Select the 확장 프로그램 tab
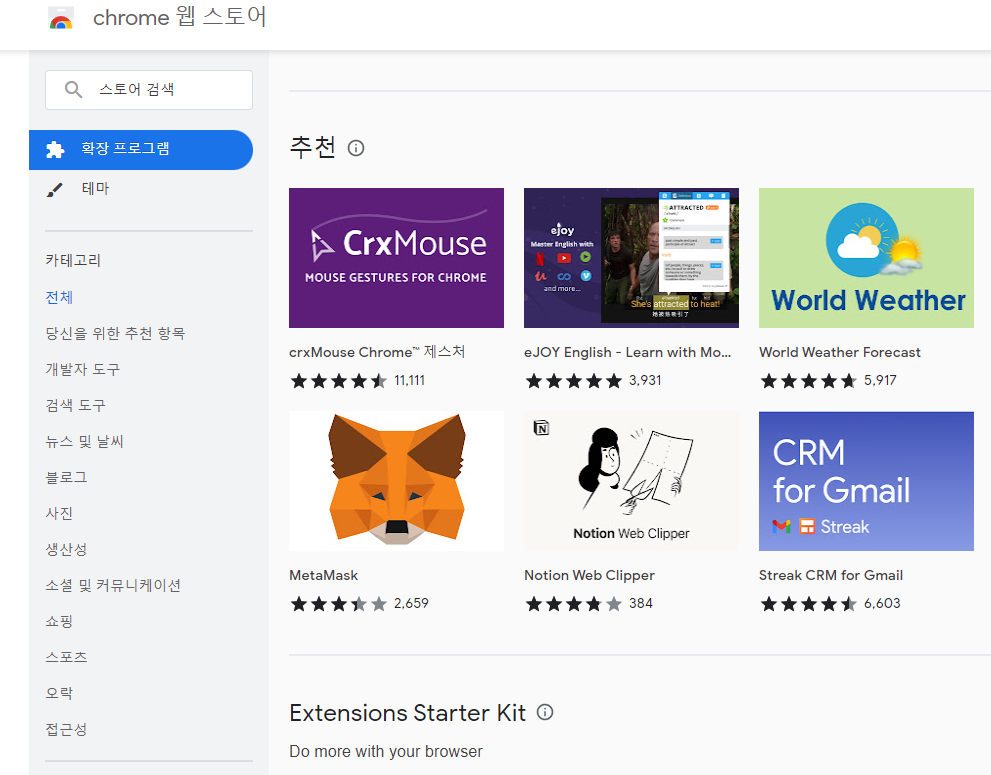Image resolution: width=991 pixels, height=775 pixels. coord(141,150)
